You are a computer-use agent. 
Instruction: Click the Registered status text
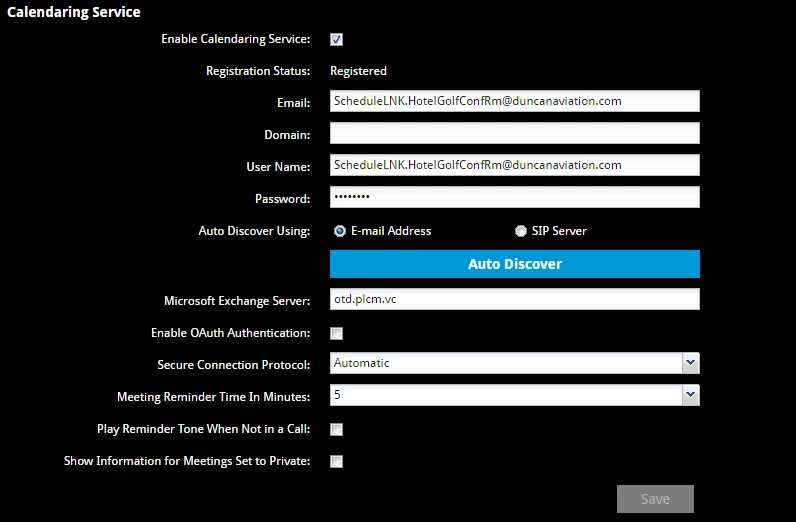[358, 71]
